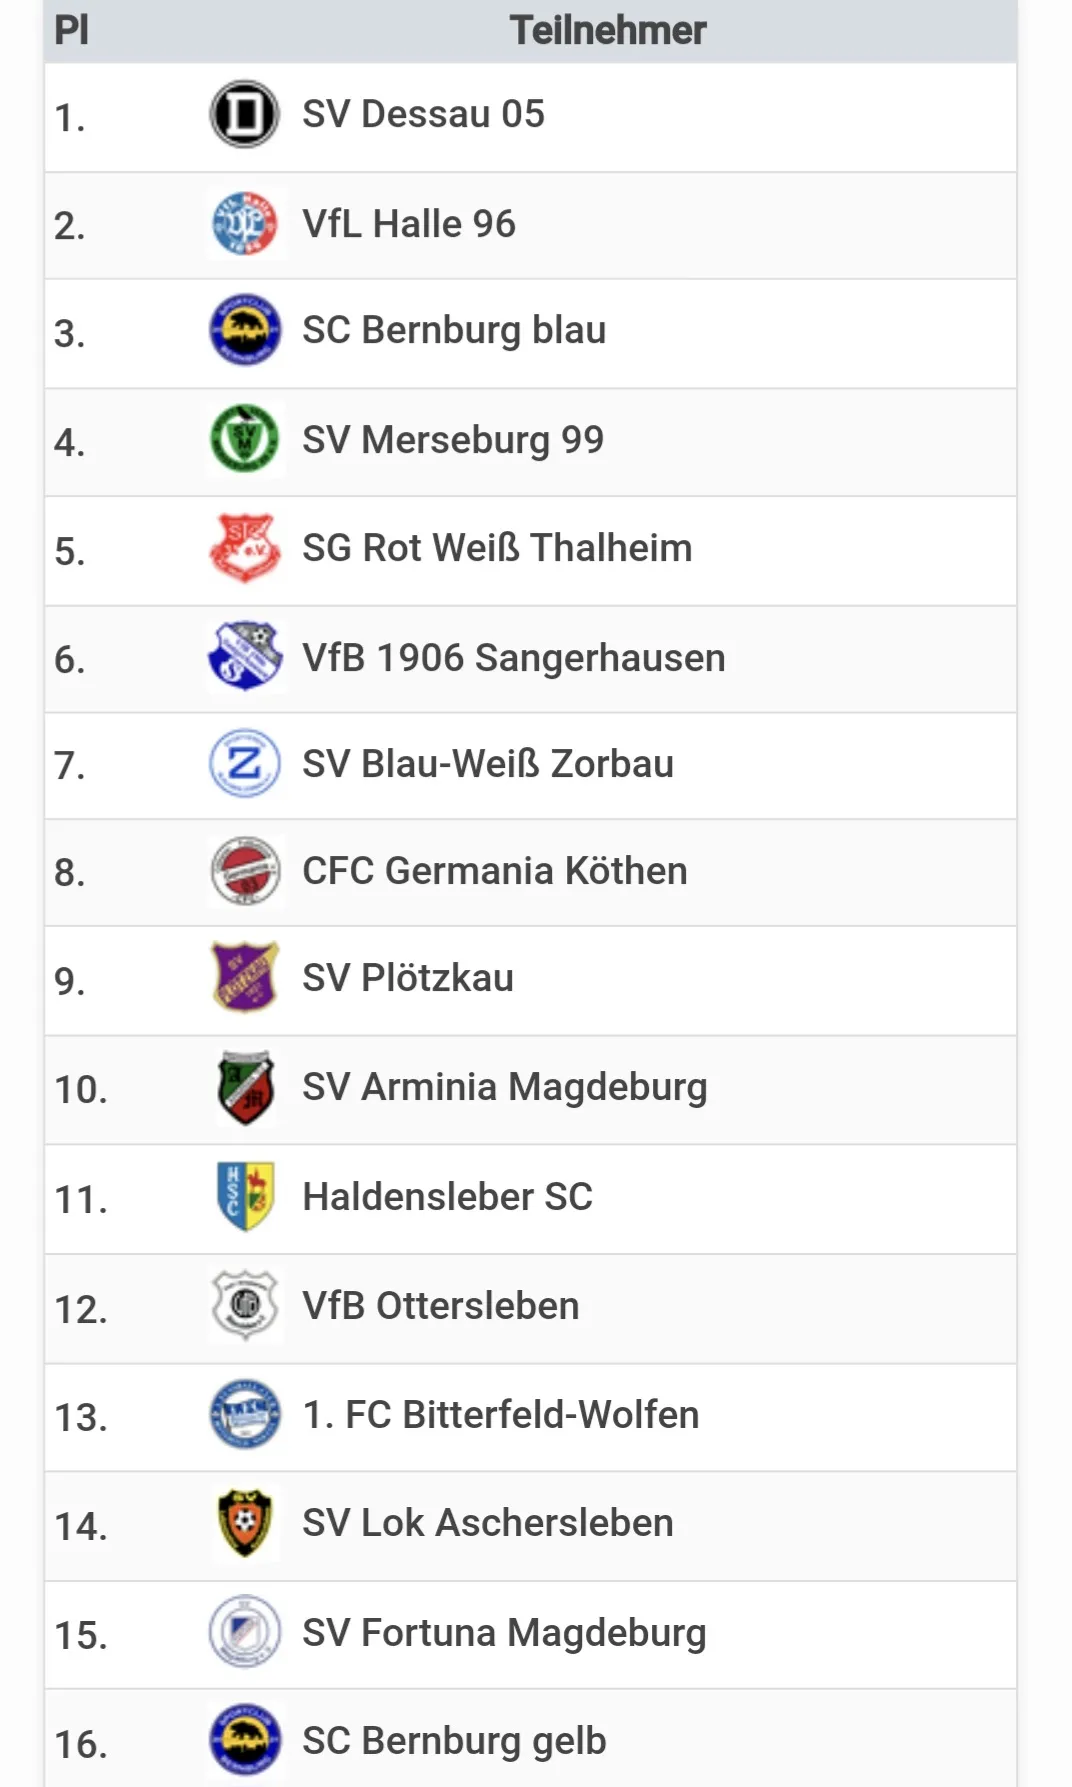The height and width of the screenshot is (1787, 1072).
Task: Open the SC Bernburg gelb team name
Action: tap(455, 1742)
